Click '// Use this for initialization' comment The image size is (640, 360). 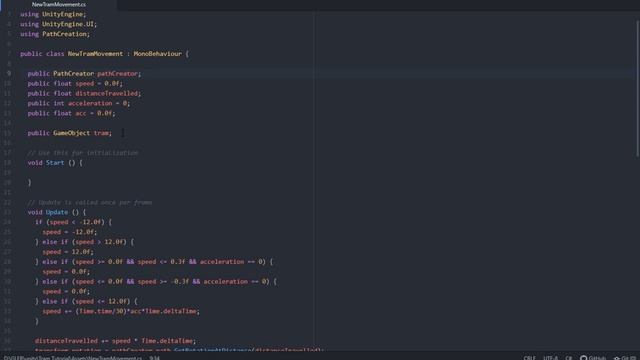click(83, 153)
